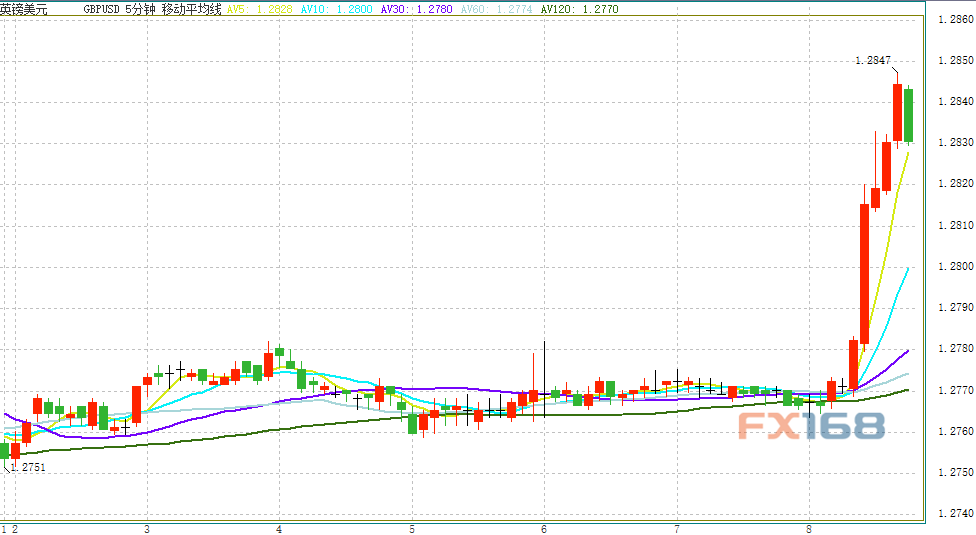976x535 pixels.
Task: Click time axis marker 3
Action: click(x=147, y=528)
